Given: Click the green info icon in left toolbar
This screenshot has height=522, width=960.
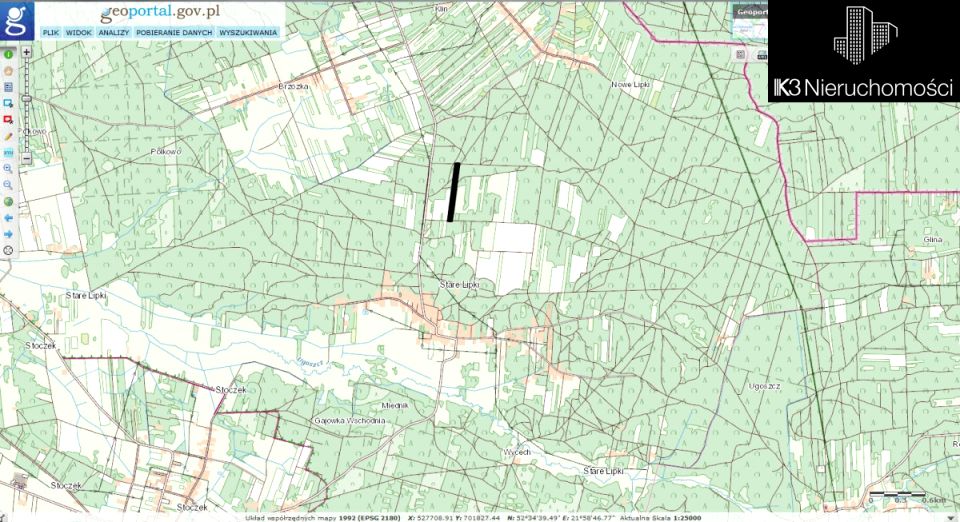Looking at the screenshot, I should (8, 55).
